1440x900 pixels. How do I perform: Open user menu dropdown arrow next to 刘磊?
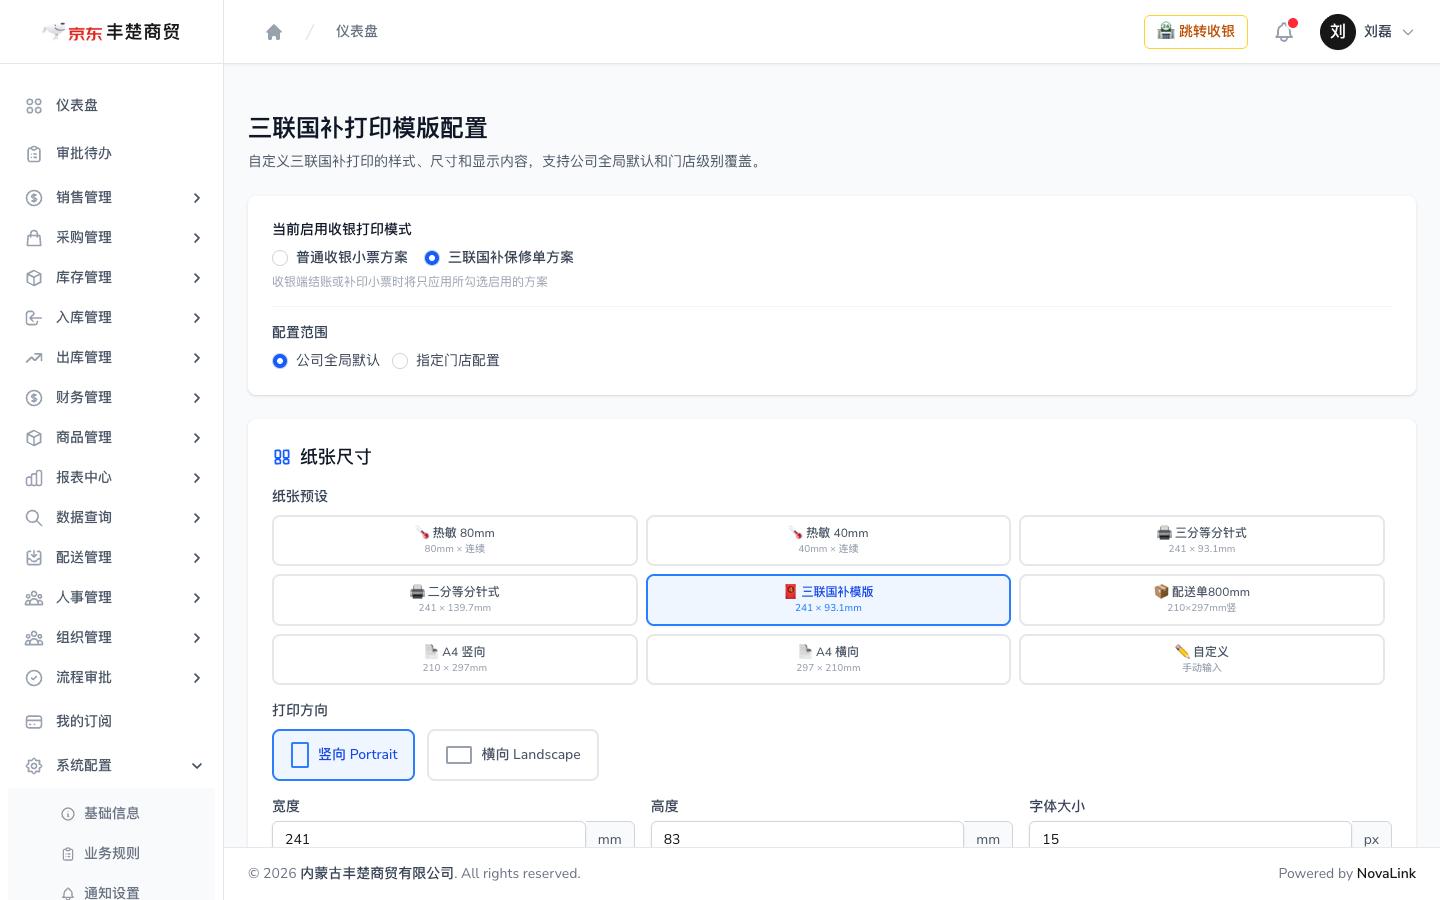[1408, 32]
